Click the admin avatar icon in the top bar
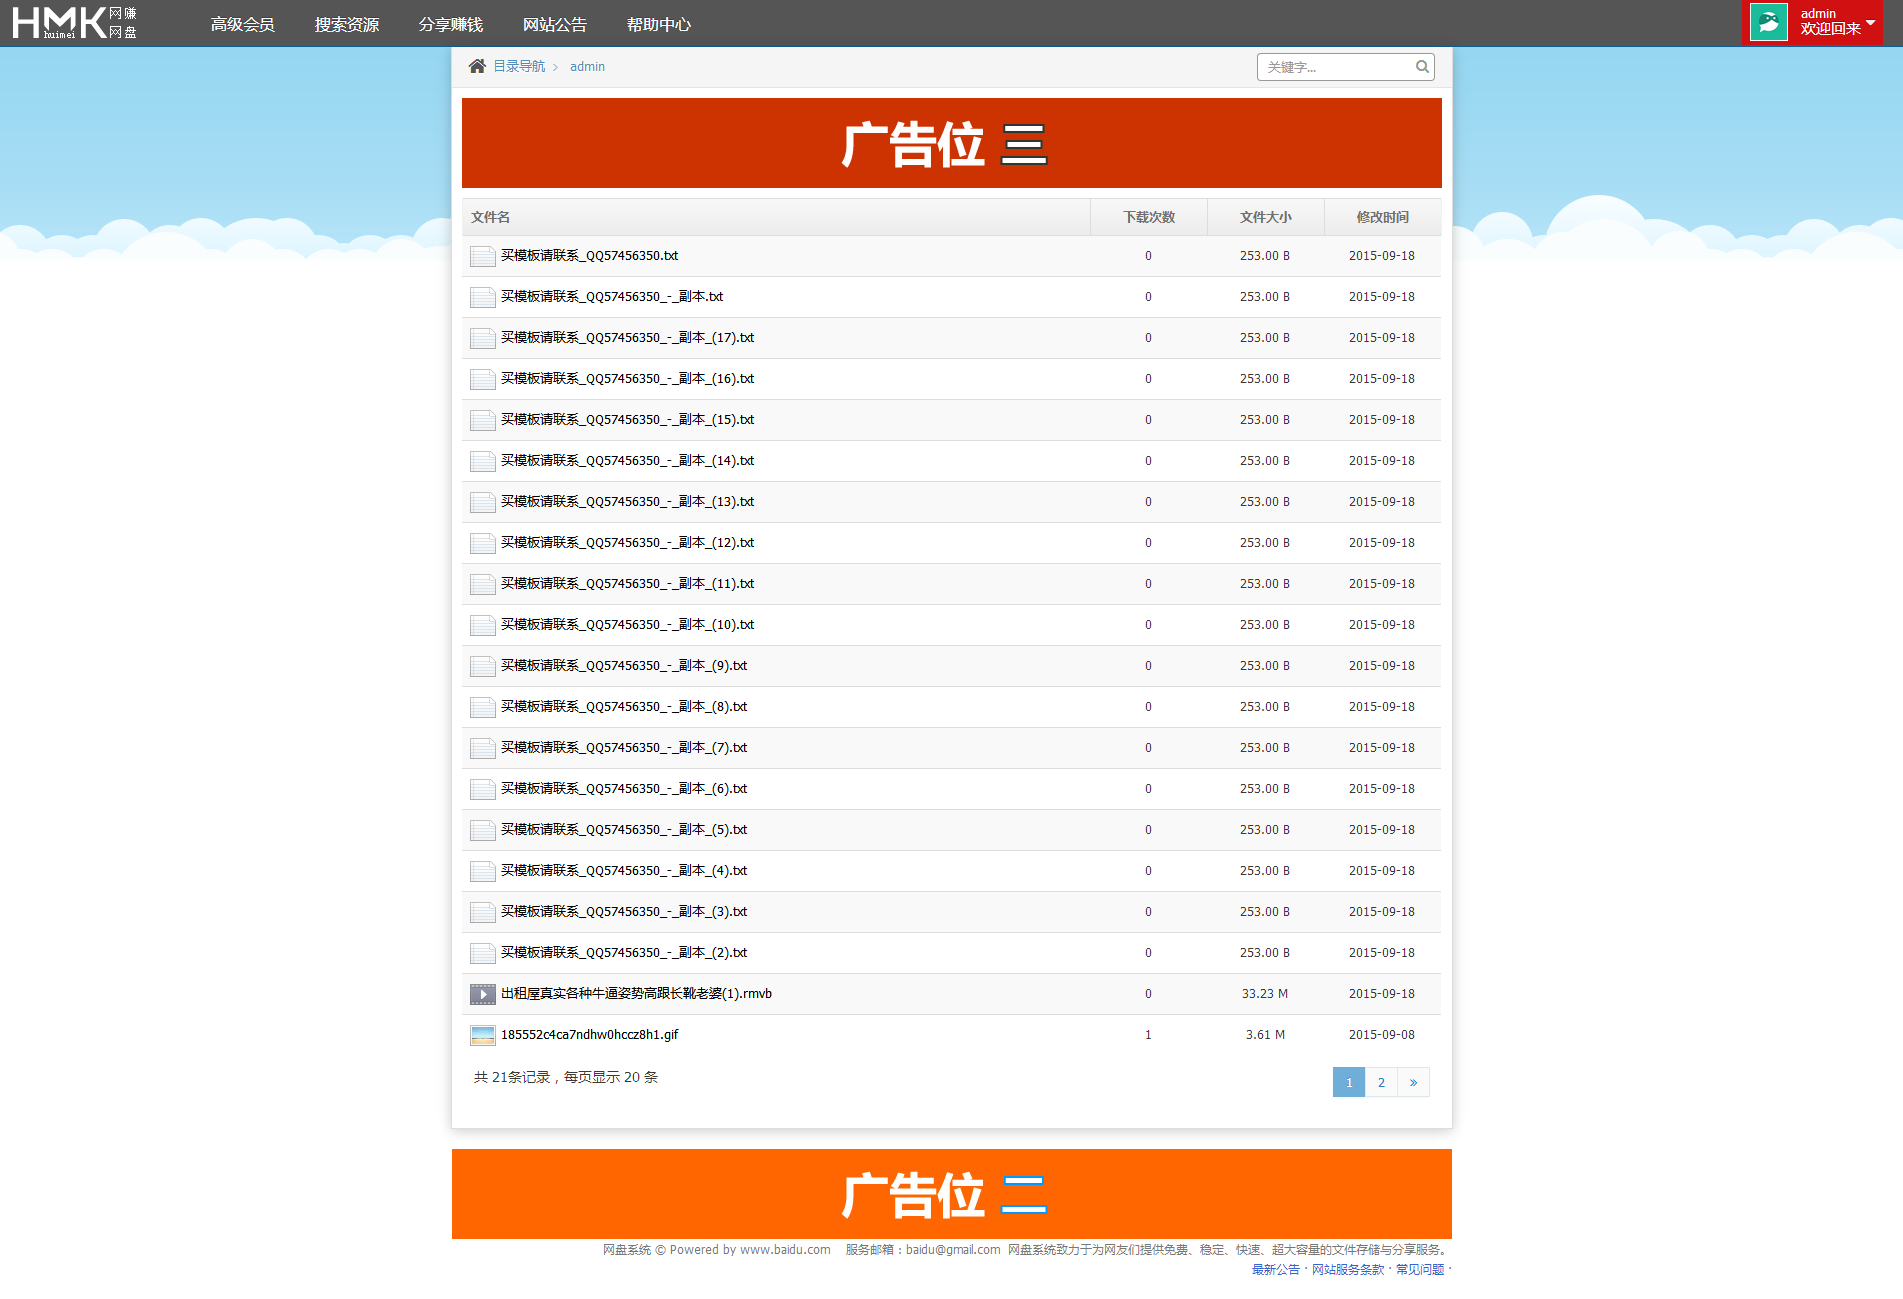This screenshot has width=1903, height=1299. click(x=1768, y=21)
